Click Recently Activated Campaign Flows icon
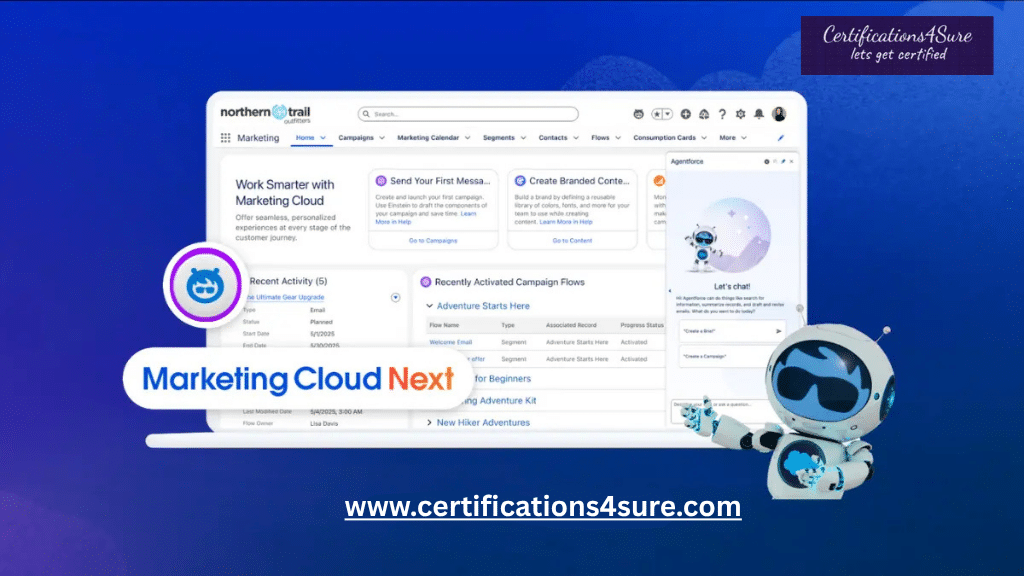1024x576 pixels. [426, 282]
